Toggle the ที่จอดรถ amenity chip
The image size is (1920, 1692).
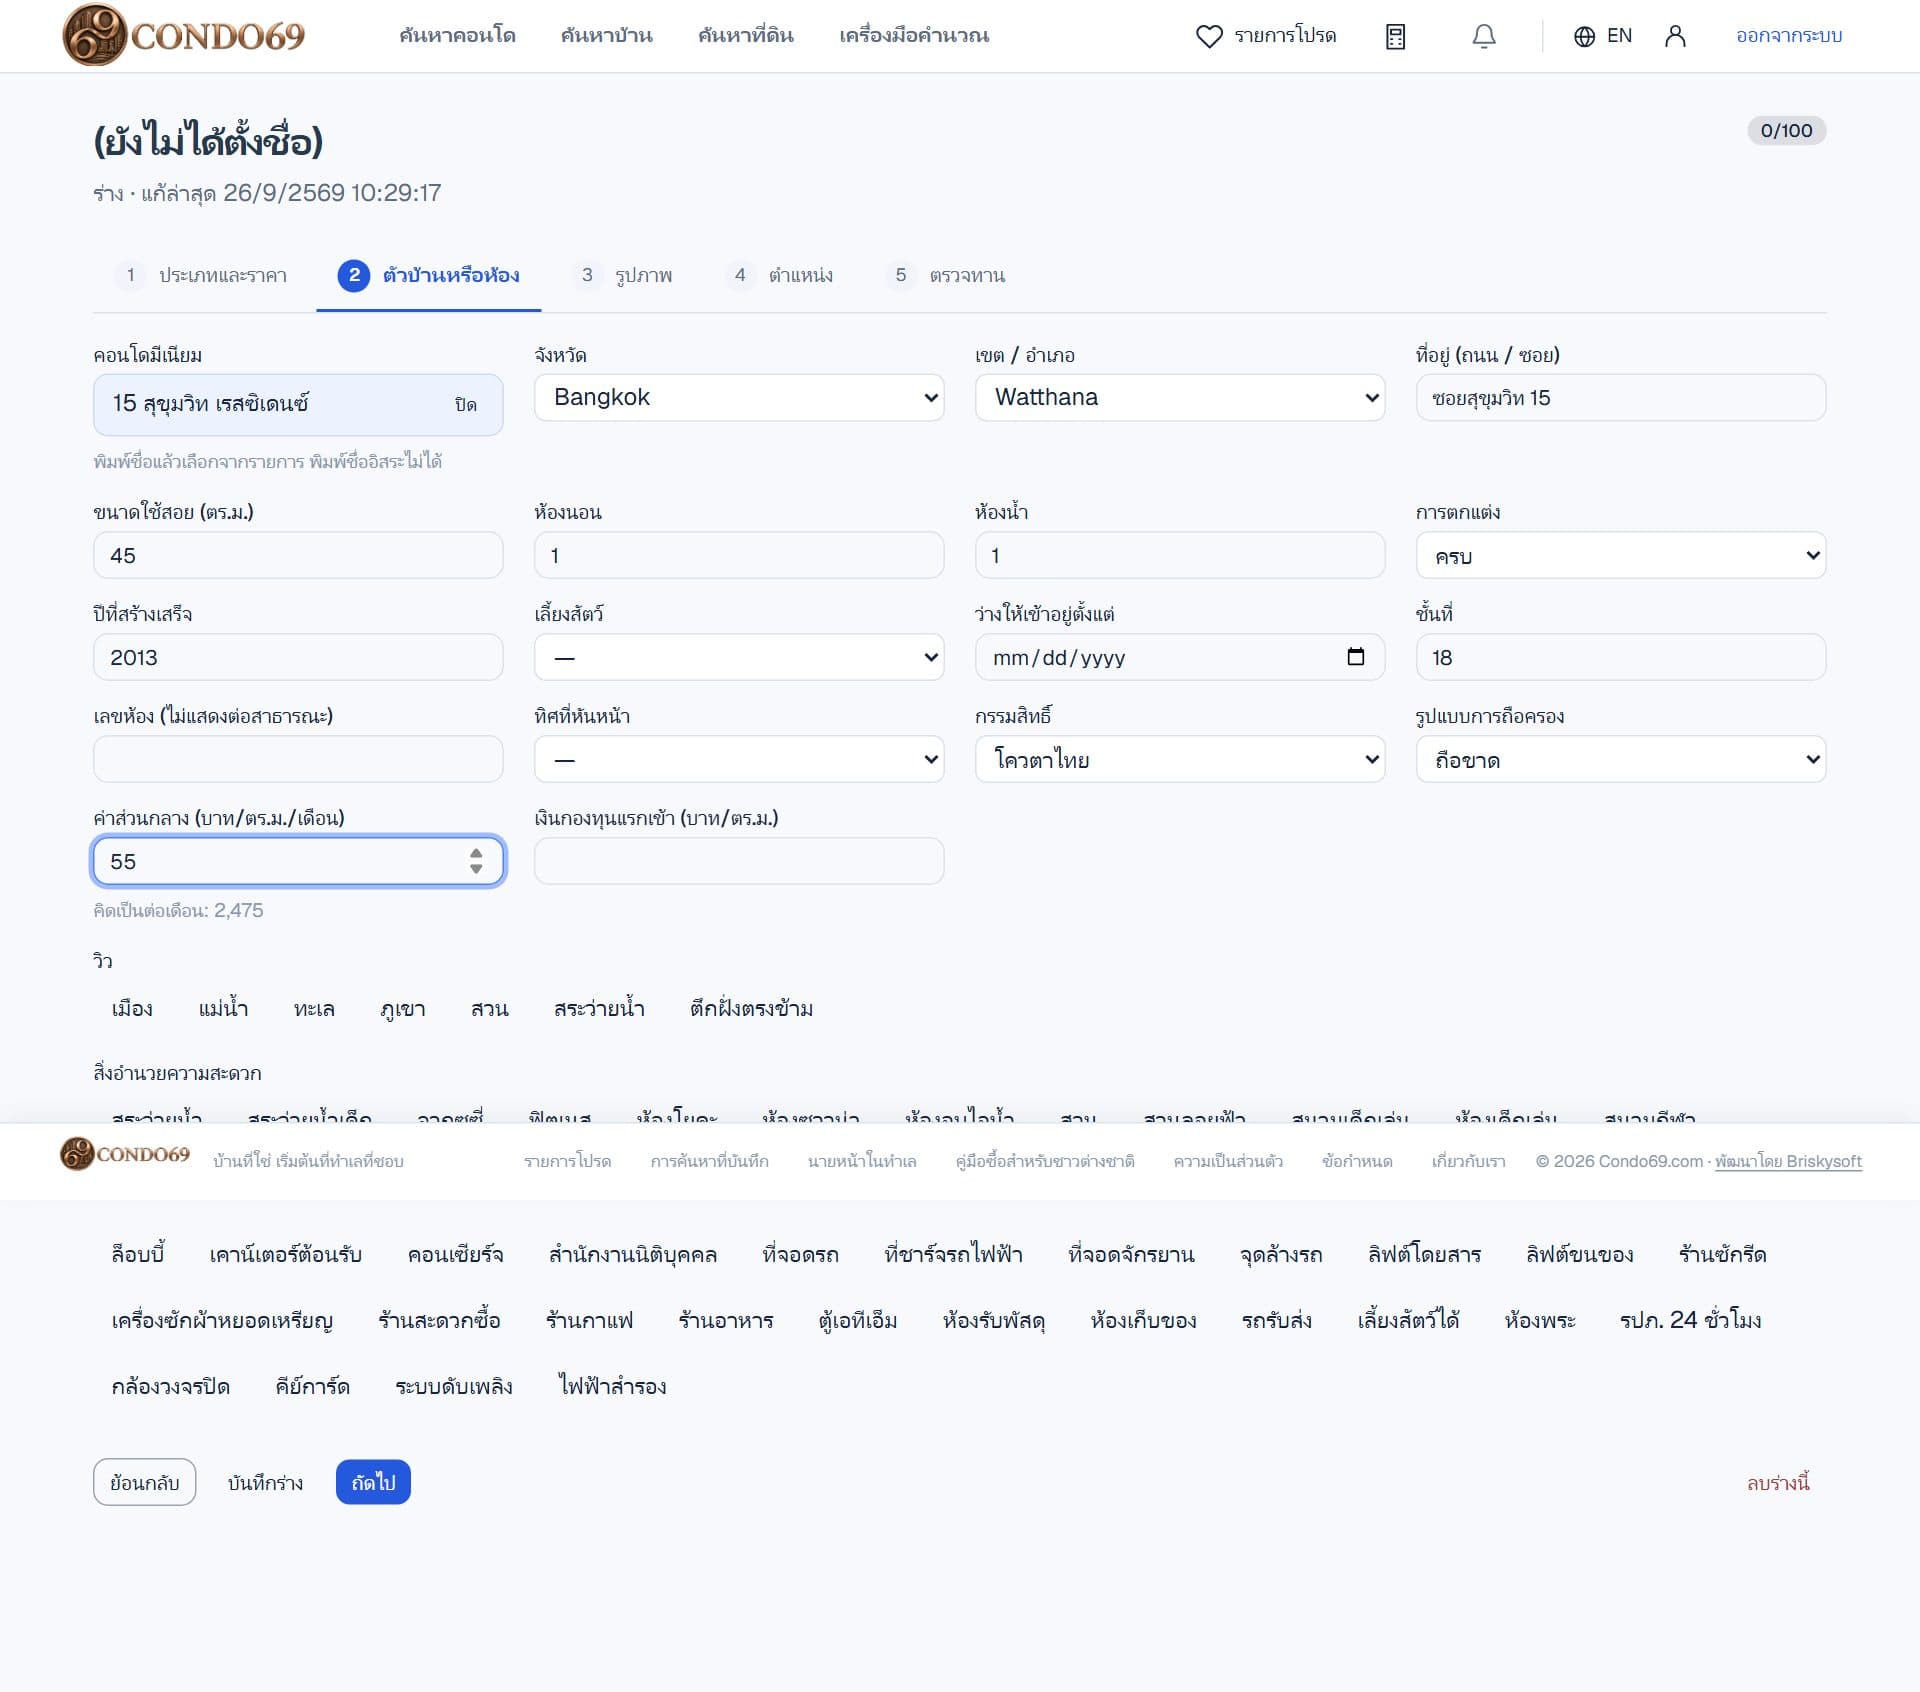[800, 1254]
